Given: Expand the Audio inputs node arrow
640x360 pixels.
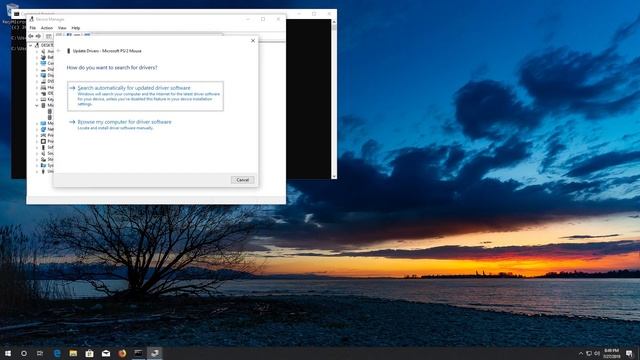Looking at the screenshot, I should point(37,51).
